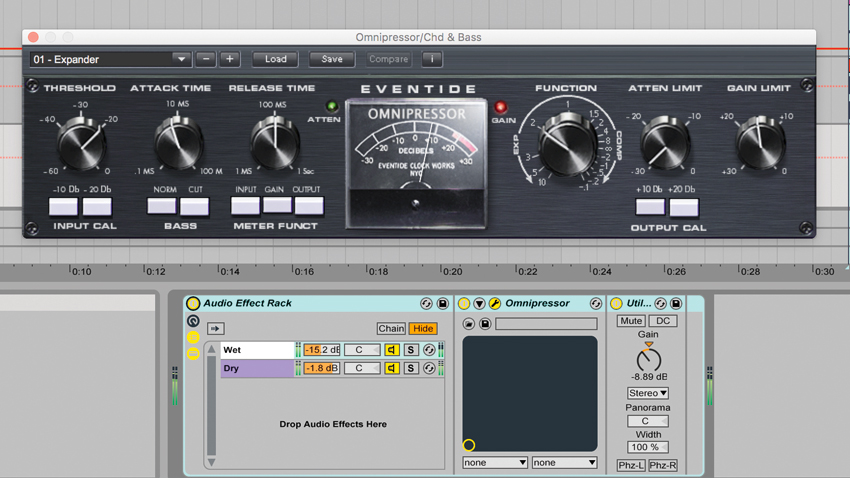Show the rack macro controls icon

pyautogui.click(x=193, y=321)
